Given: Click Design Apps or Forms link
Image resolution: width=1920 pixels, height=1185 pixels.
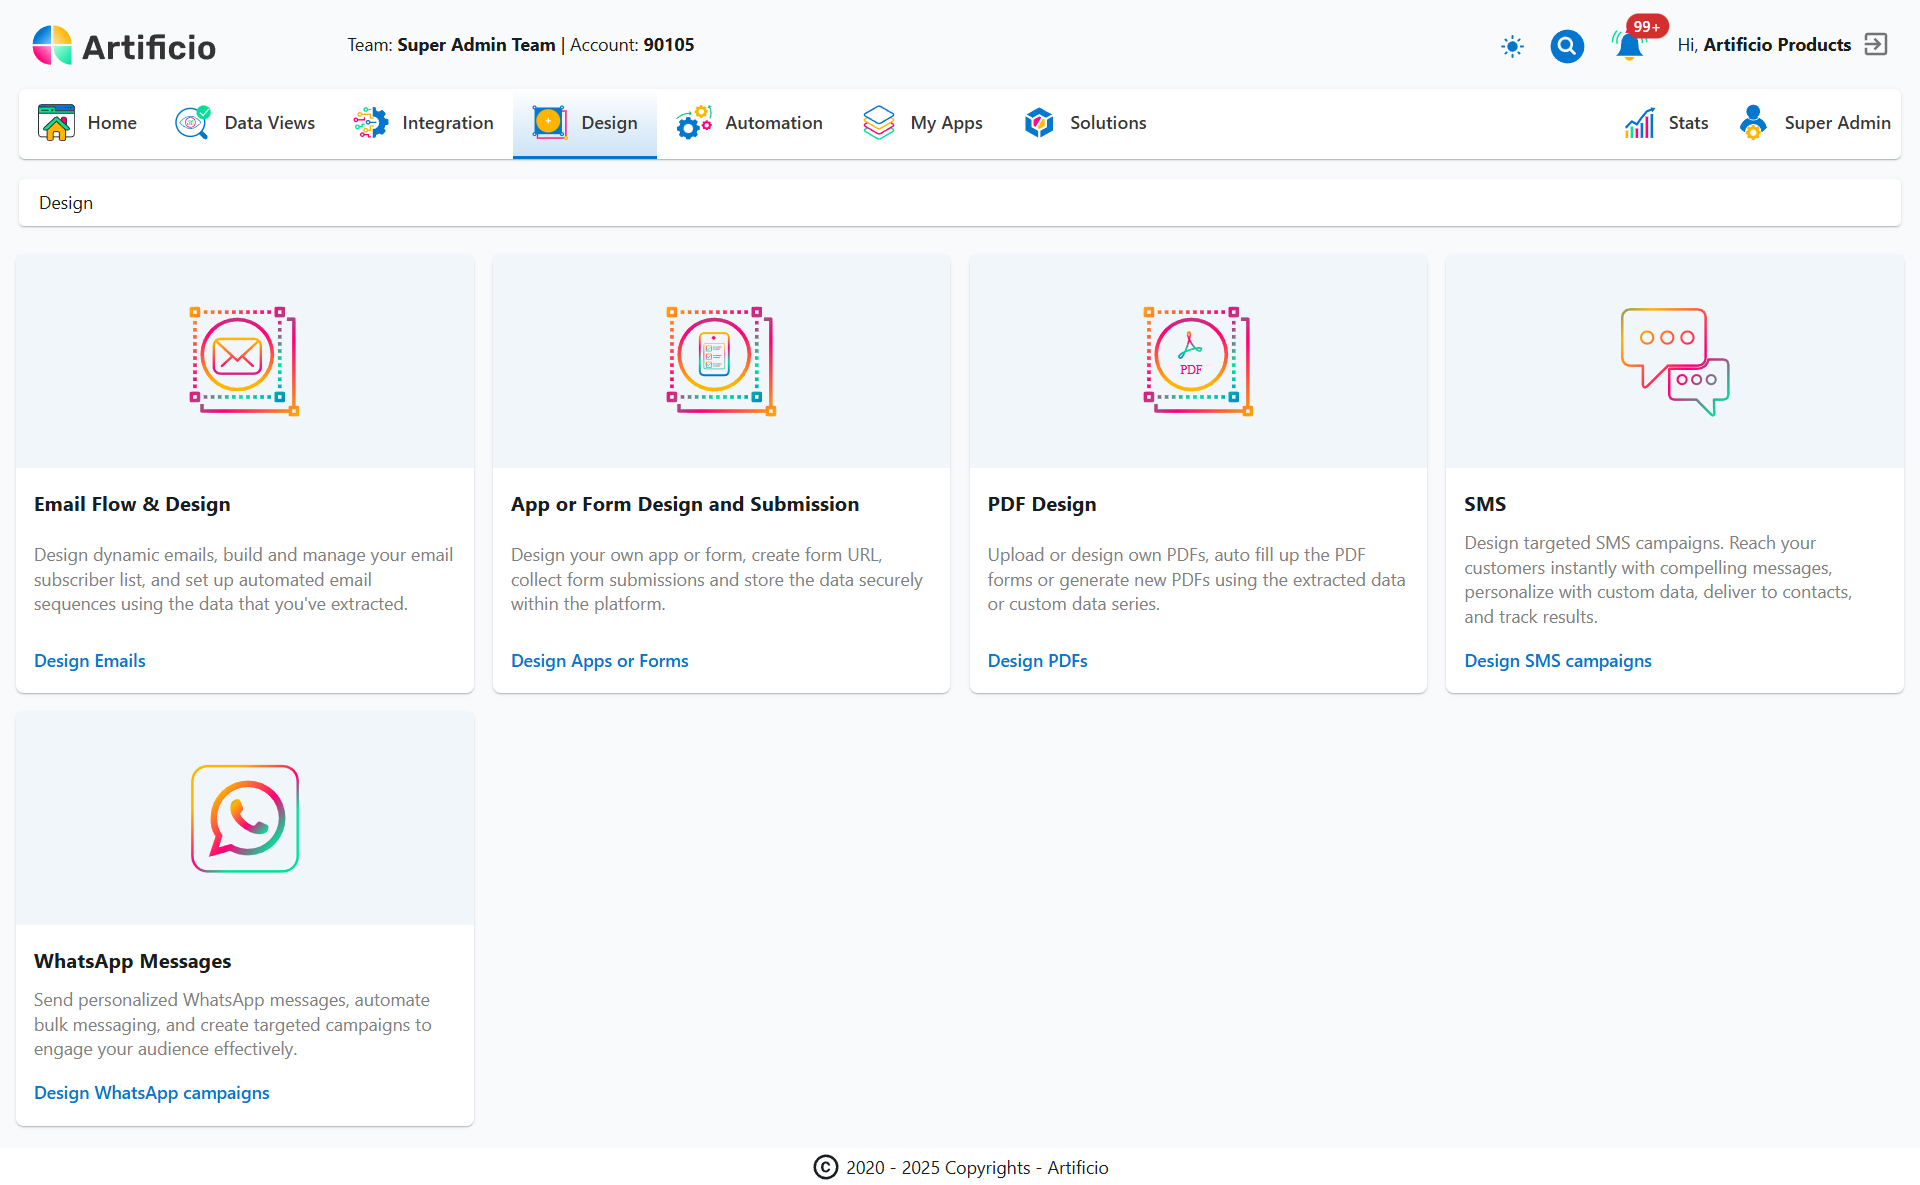Looking at the screenshot, I should [599, 661].
